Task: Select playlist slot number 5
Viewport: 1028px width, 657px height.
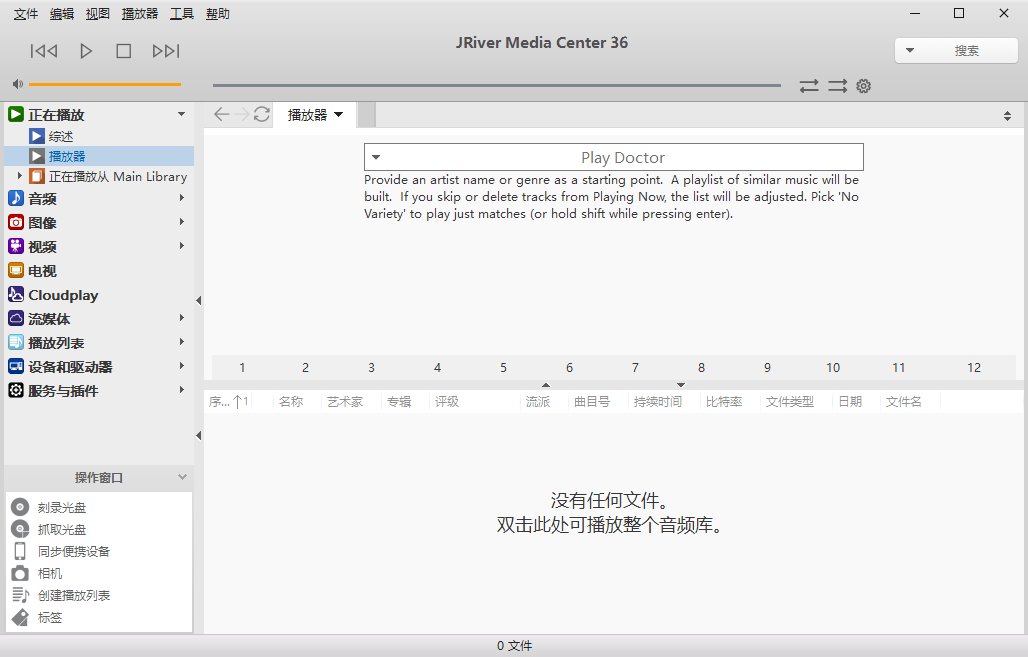Action: [504, 368]
